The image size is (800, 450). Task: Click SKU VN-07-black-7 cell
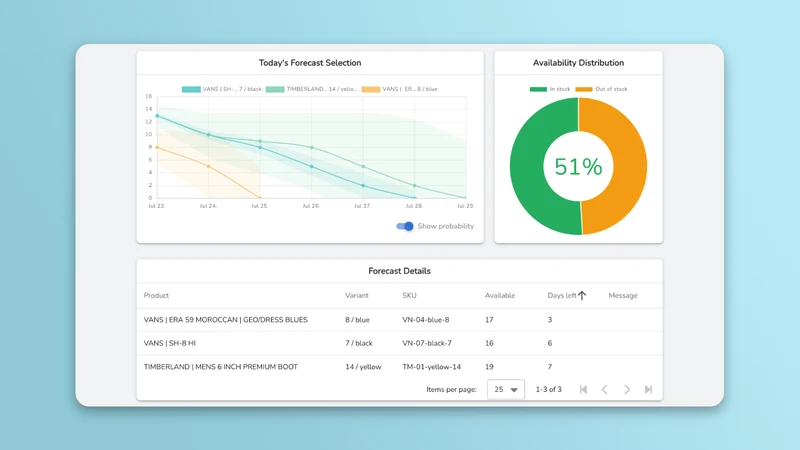(427, 343)
